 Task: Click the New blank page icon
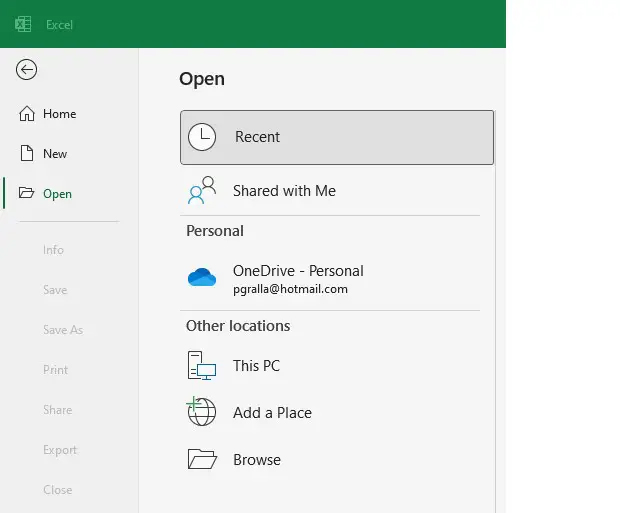[x=27, y=154]
